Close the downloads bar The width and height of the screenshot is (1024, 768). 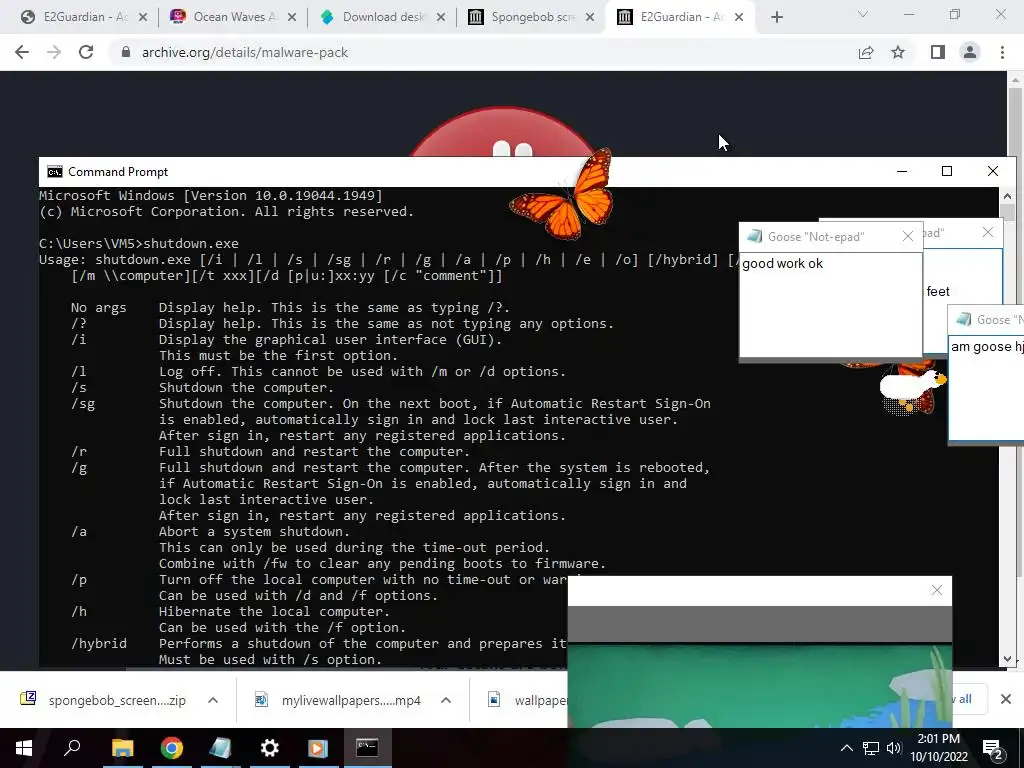click(1006, 699)
